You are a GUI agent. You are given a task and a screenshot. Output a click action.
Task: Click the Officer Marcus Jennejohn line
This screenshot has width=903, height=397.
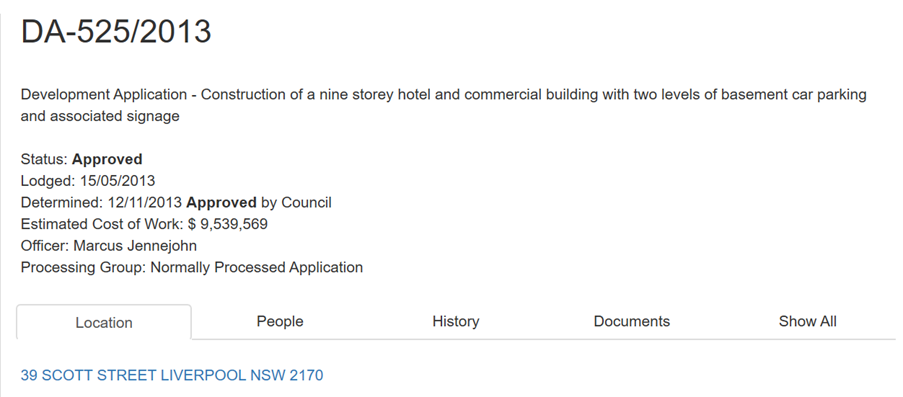[109, 246]
